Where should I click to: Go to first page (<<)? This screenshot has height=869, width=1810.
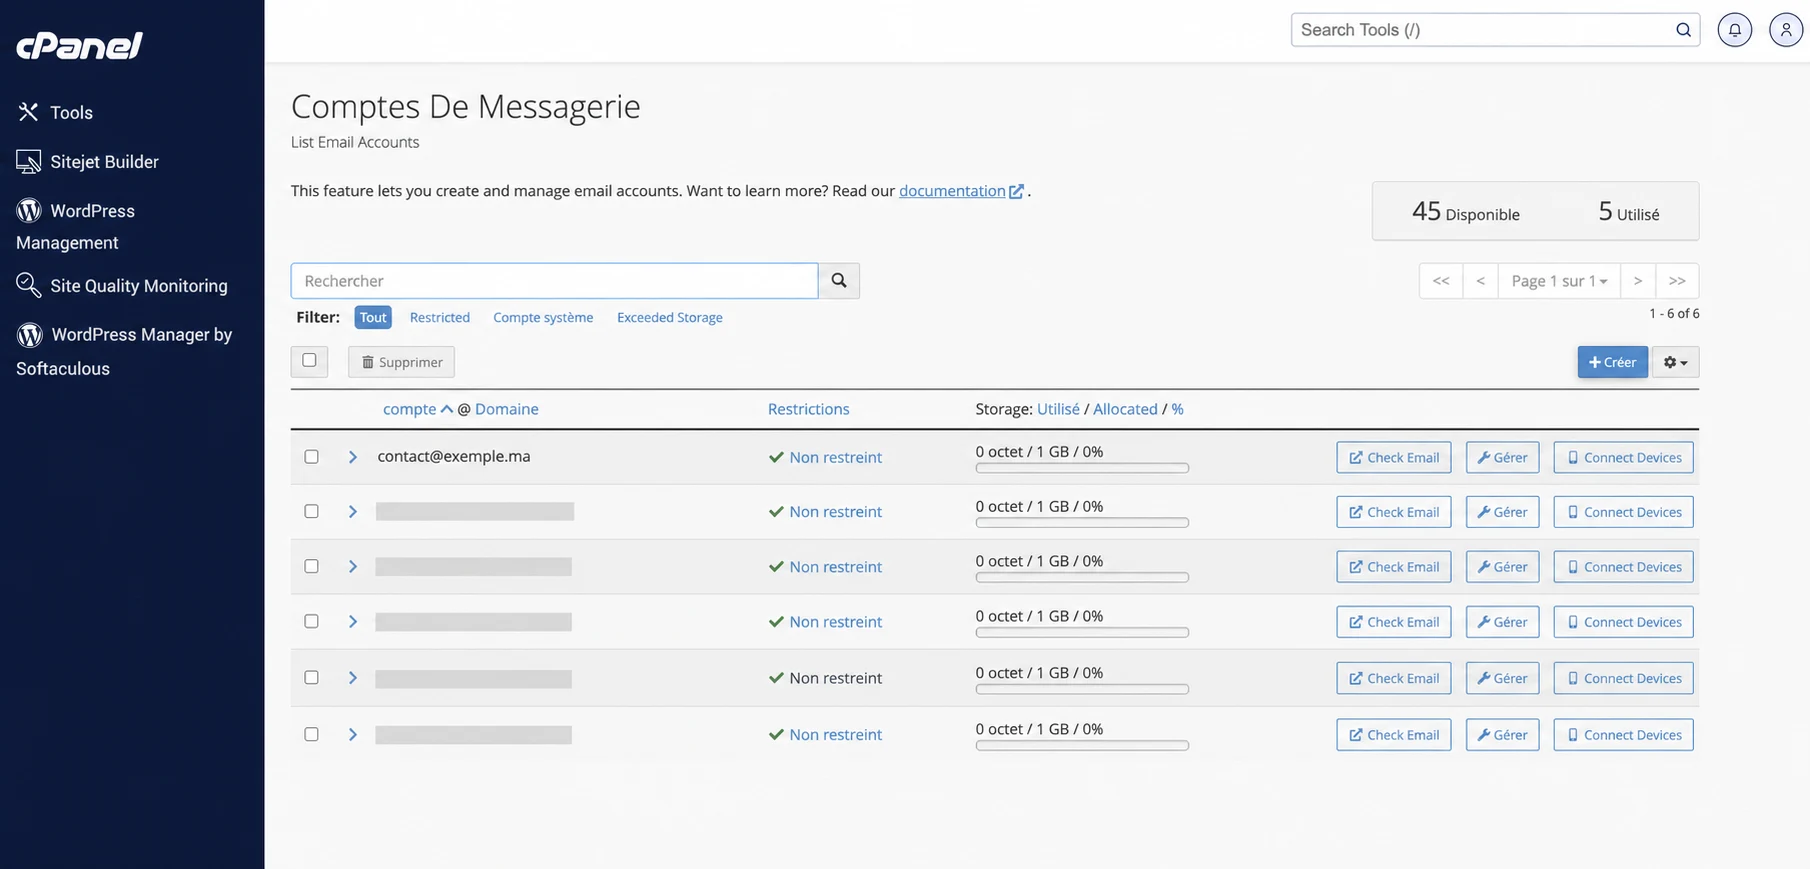tap(1441, 281)
